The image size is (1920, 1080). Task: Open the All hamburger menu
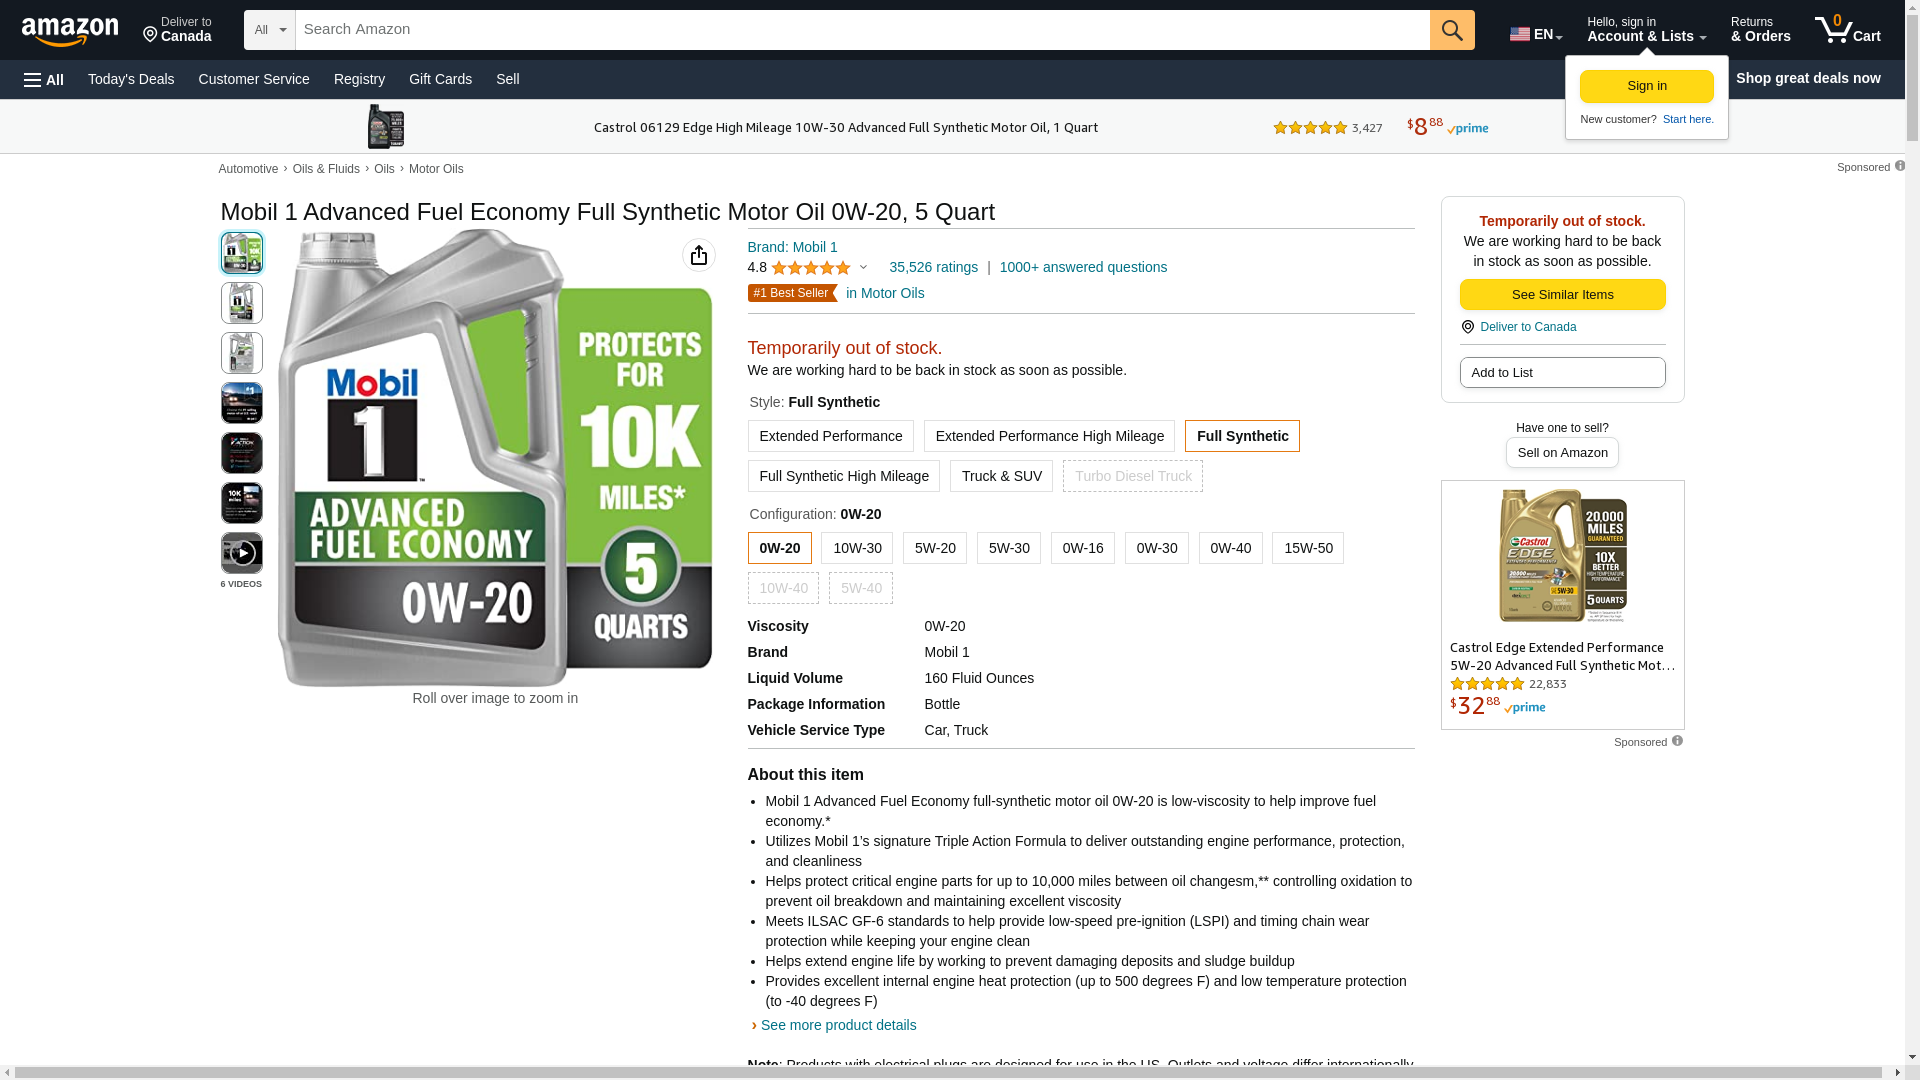(x=44, y=79)
